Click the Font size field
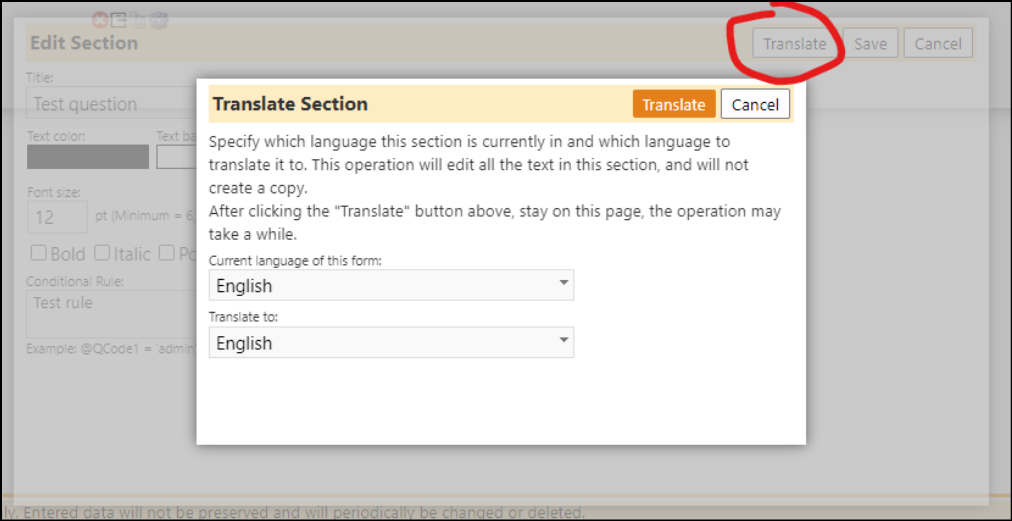1012x521 pixels. tap(57, 217)
